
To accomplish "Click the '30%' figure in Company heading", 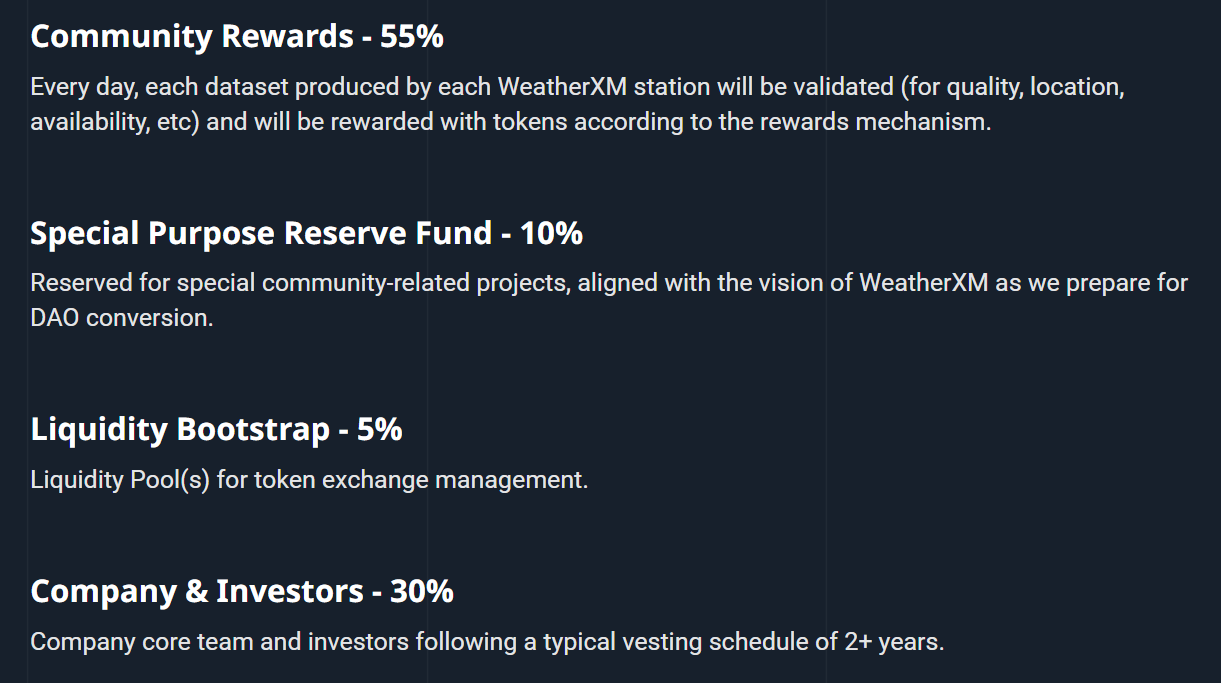I will [x=422, y=591].
